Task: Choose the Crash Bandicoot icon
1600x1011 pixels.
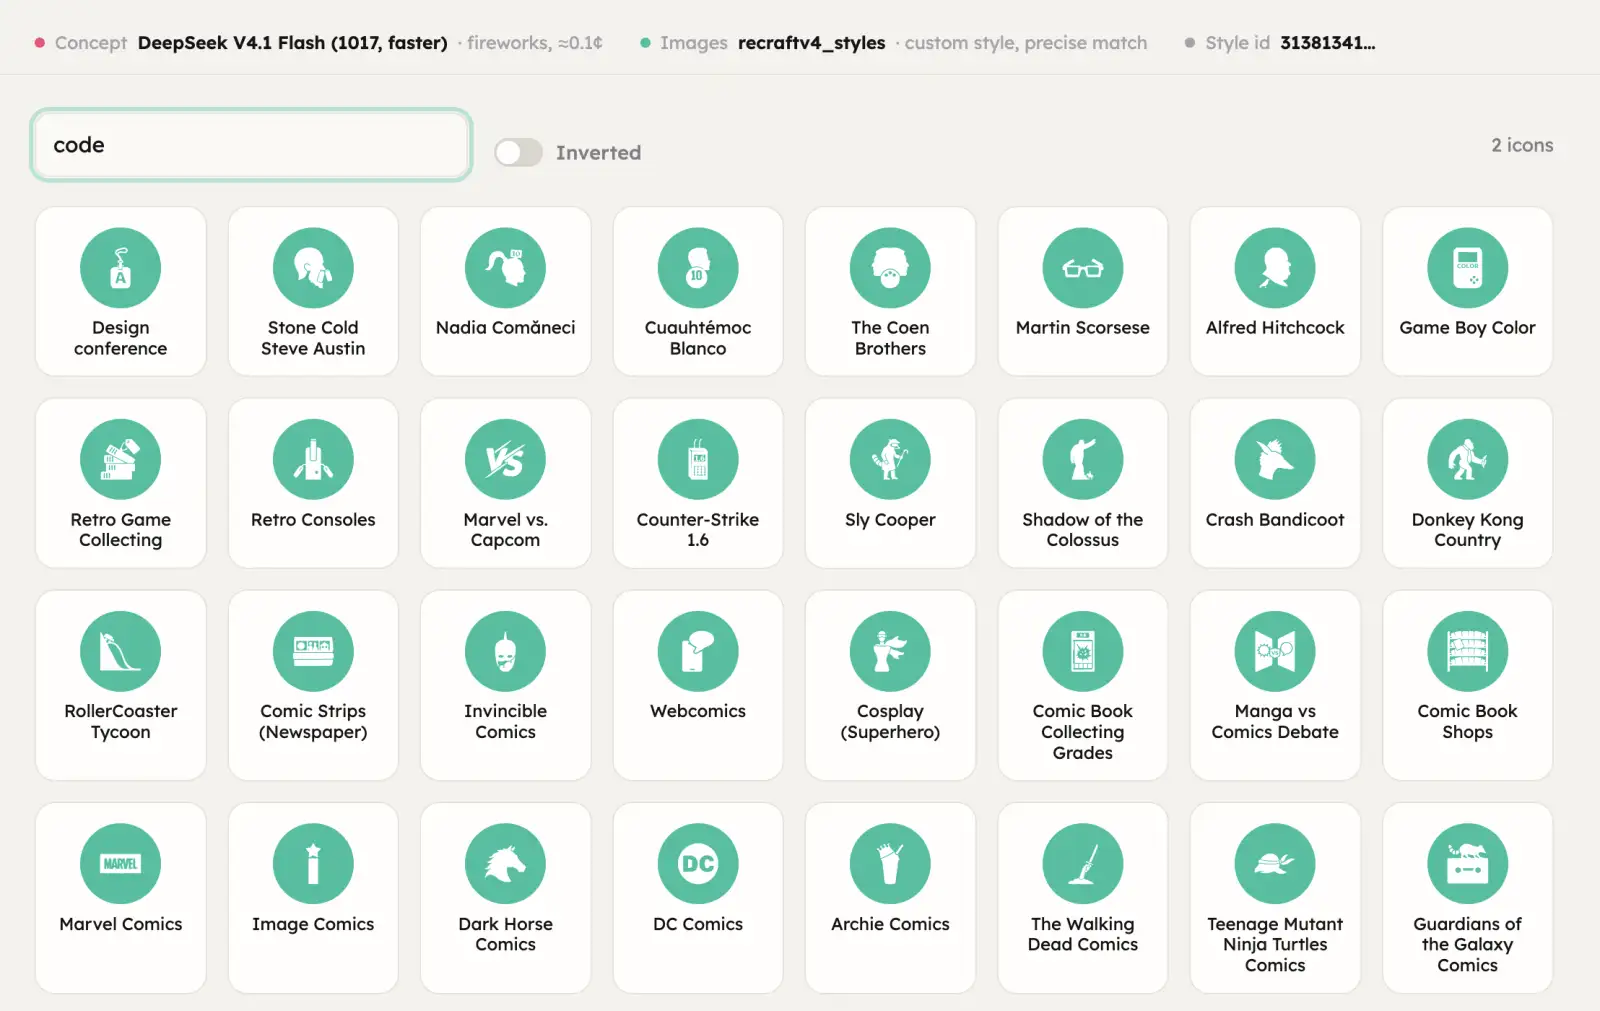Action: [1275, 459]
